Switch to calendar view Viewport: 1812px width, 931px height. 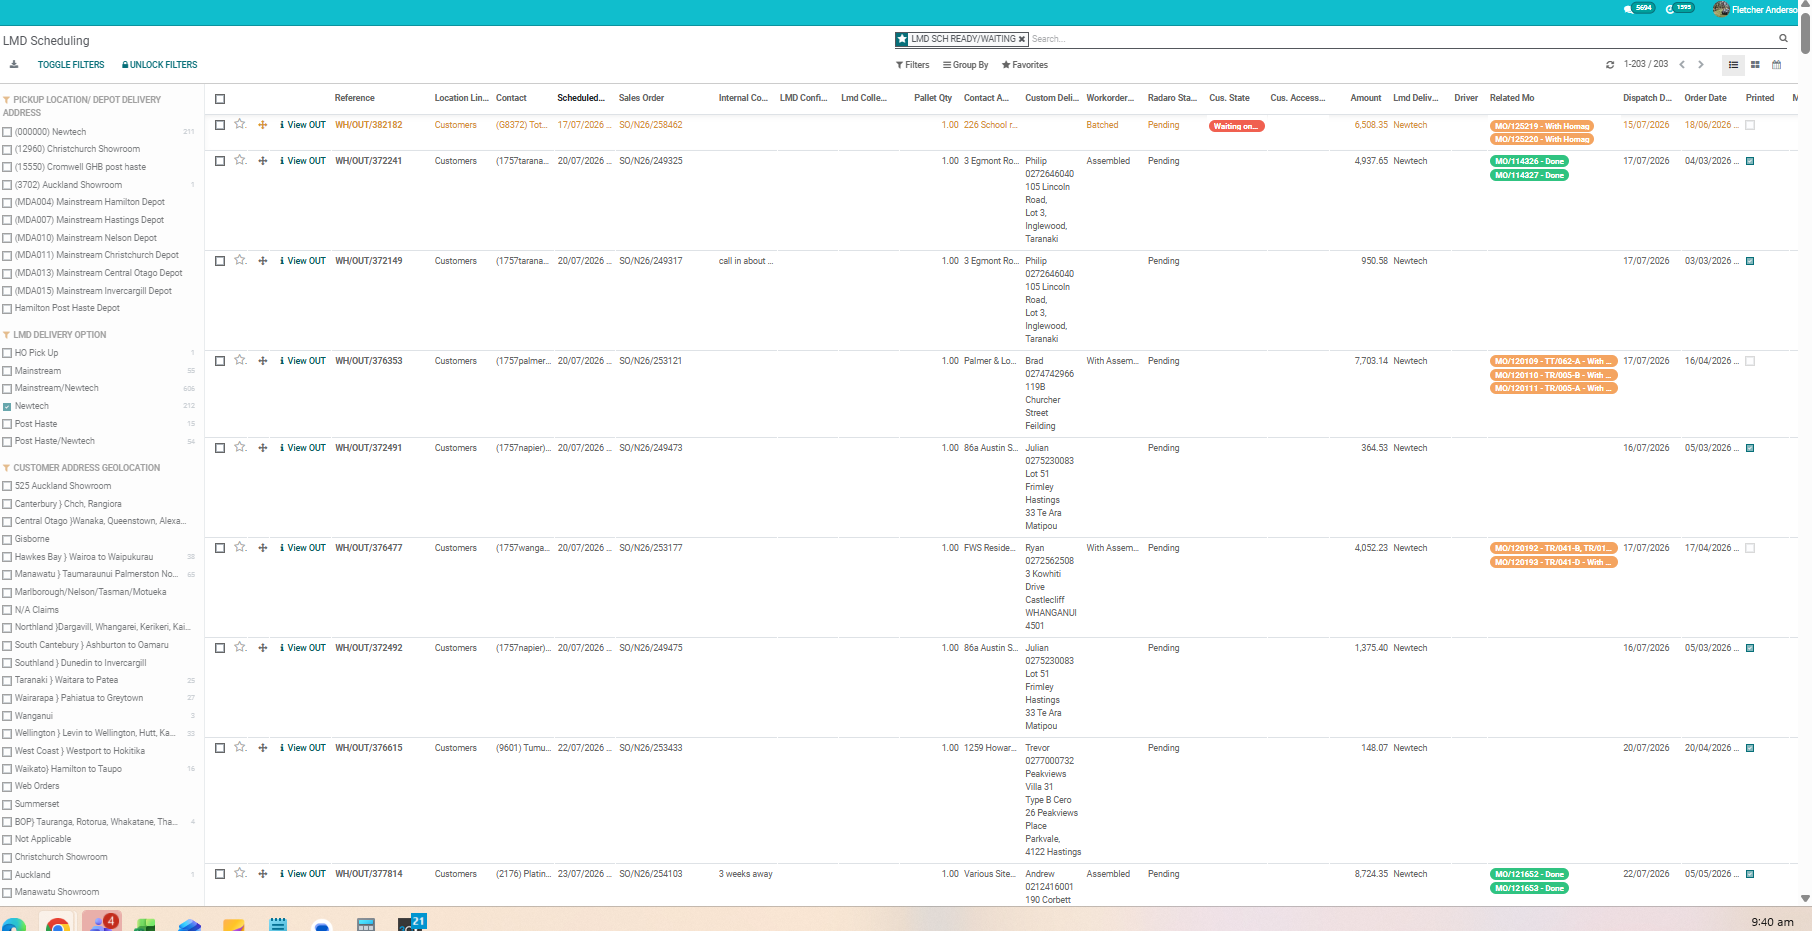point(1777,65)
